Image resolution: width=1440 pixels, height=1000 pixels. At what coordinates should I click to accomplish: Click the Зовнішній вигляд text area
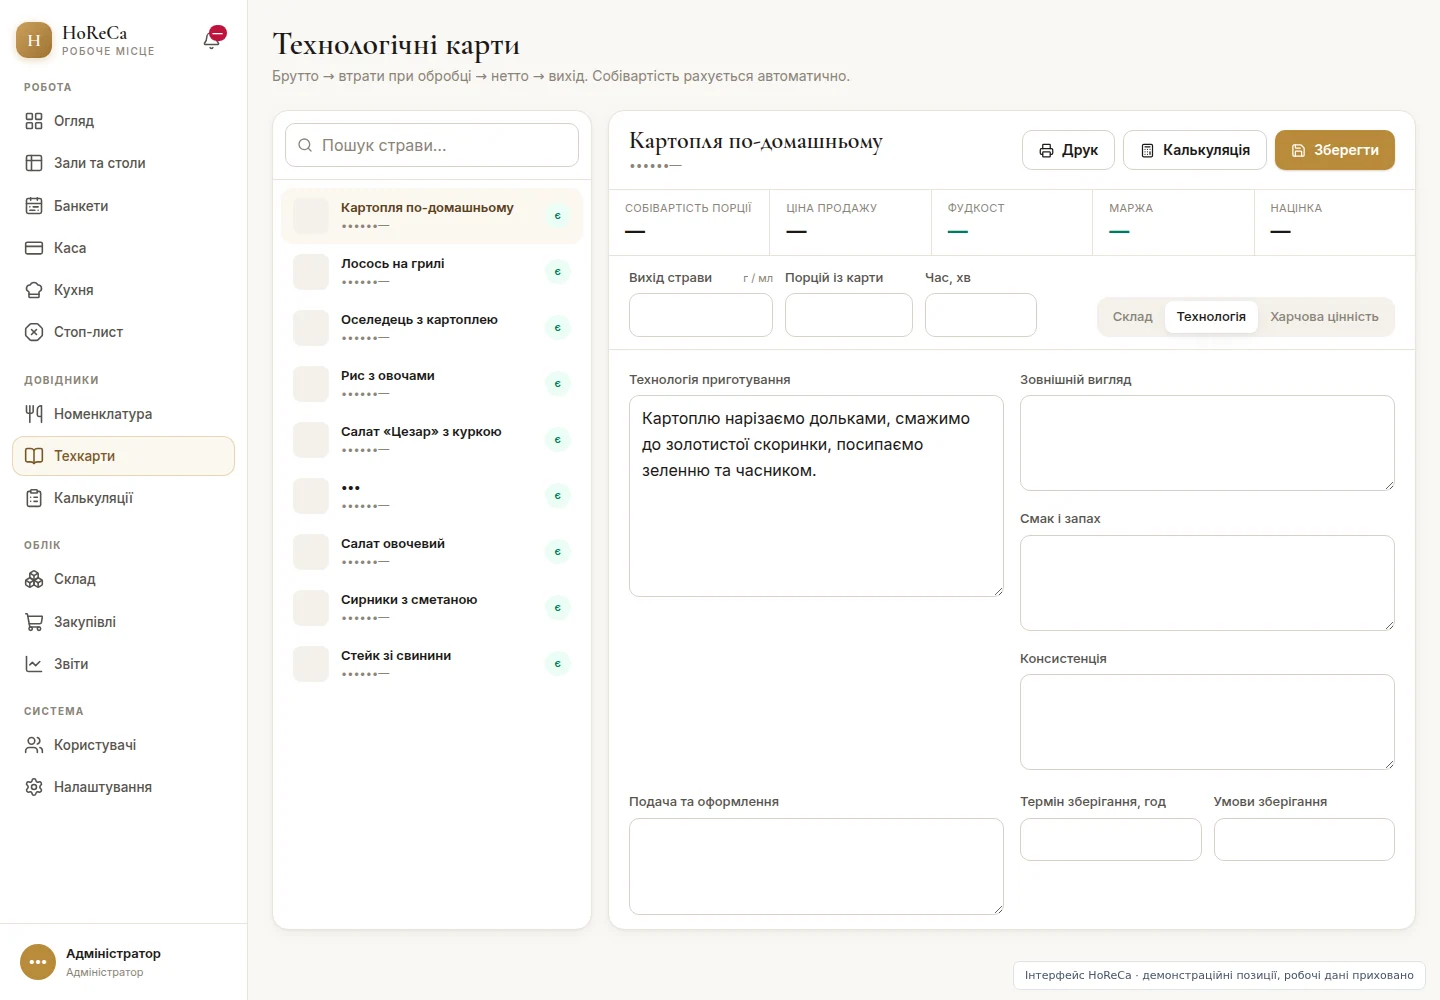1207,443
